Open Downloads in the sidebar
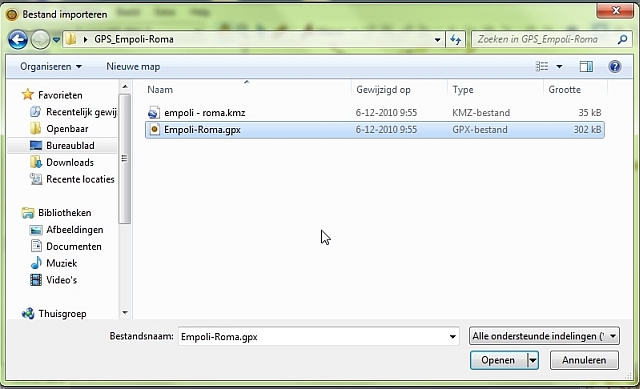Screen dimensions: 640x389 click(70, 162)
